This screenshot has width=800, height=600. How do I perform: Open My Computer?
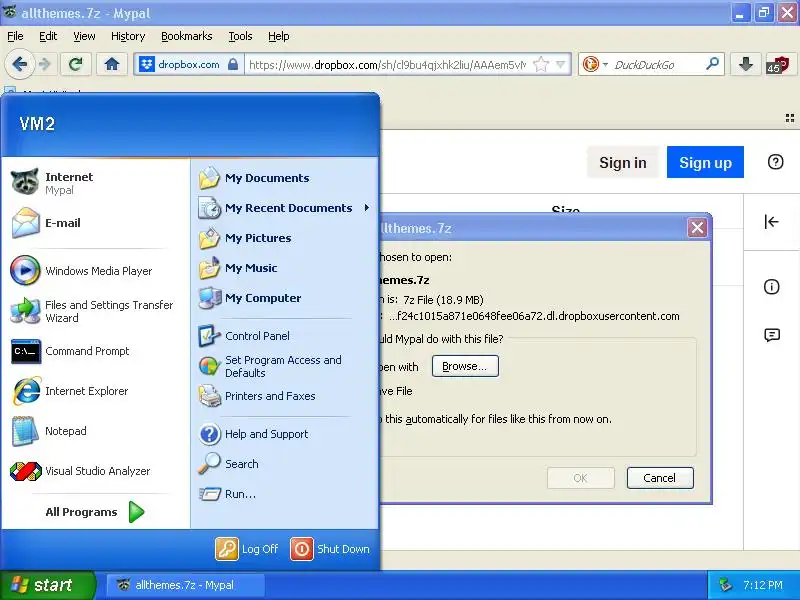pos(284,298)
